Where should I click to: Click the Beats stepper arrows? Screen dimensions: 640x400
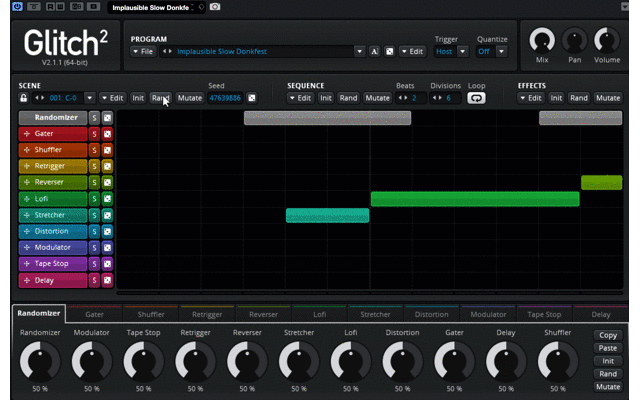(402, 98)
